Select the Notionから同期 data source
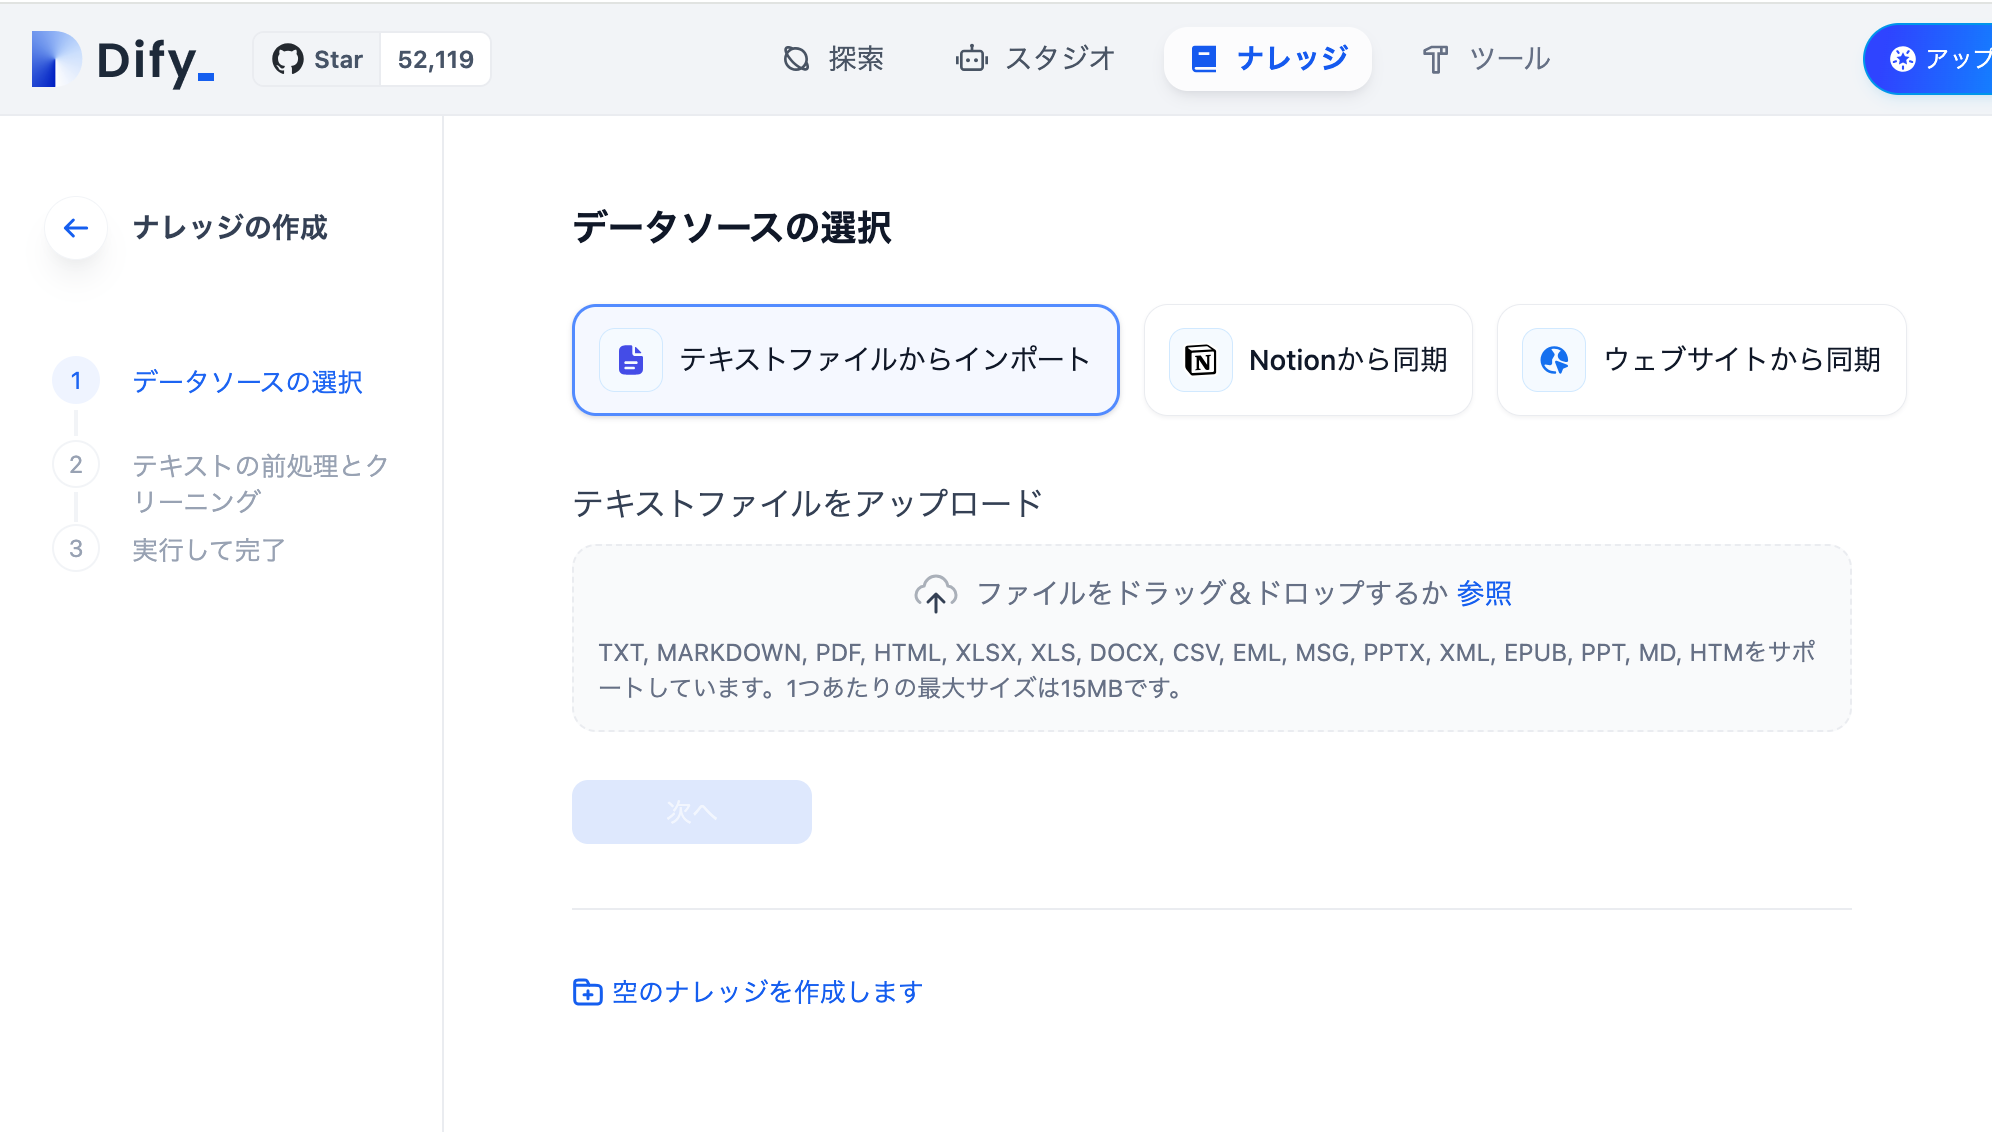Viewport: 1992px width, 1132px height. (1308, 360)
